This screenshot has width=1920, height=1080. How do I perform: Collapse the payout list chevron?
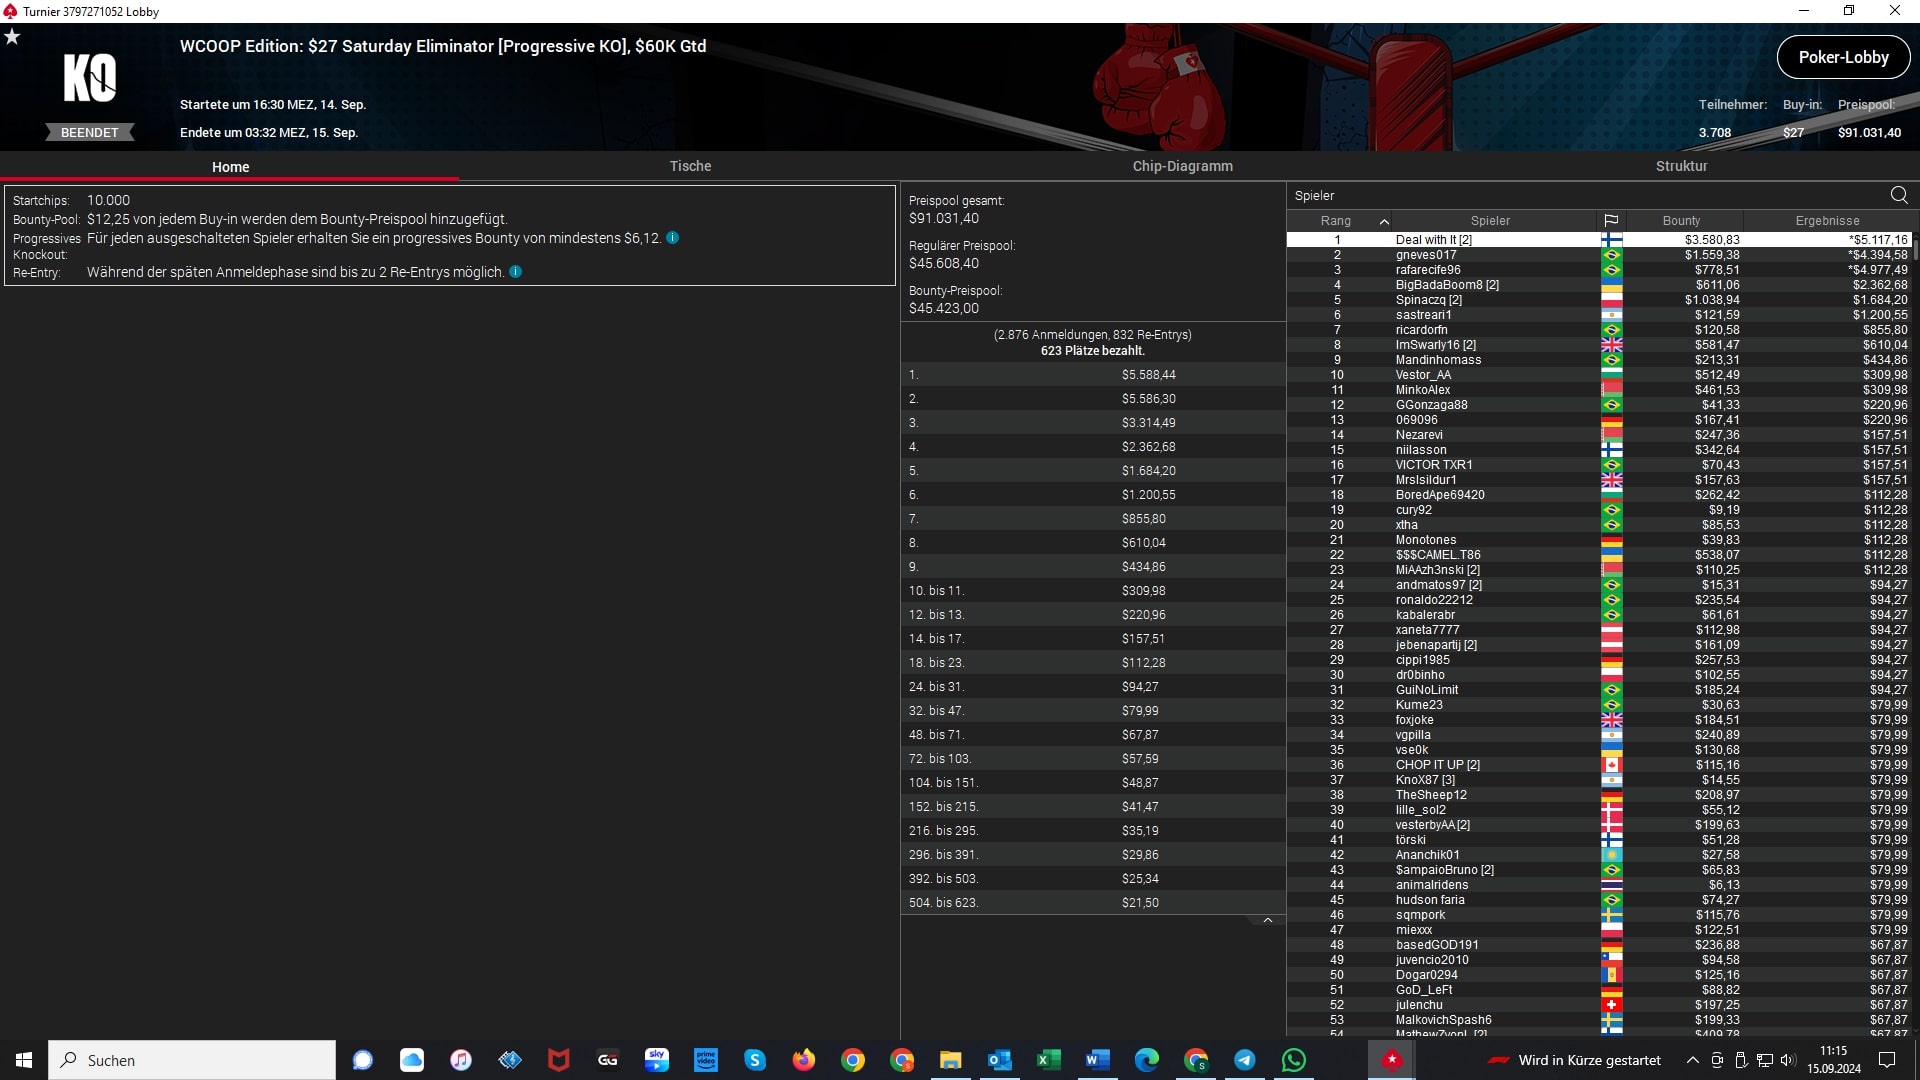point(1268,921)
